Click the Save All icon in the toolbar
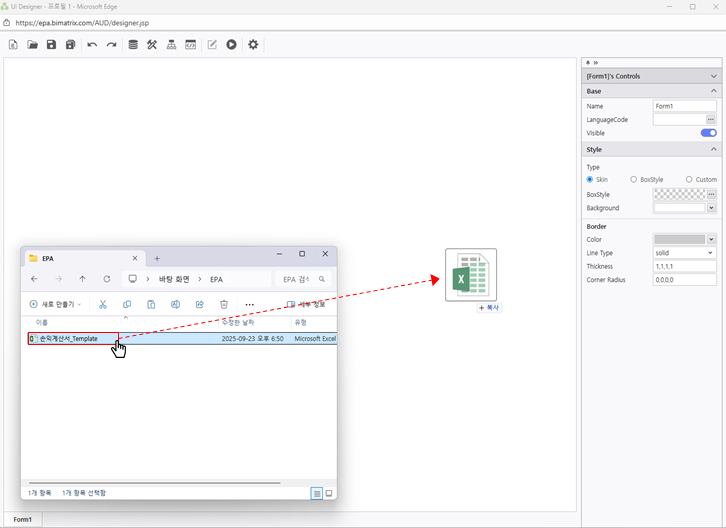This screenshot has width=726, height=528. point(70,45)
